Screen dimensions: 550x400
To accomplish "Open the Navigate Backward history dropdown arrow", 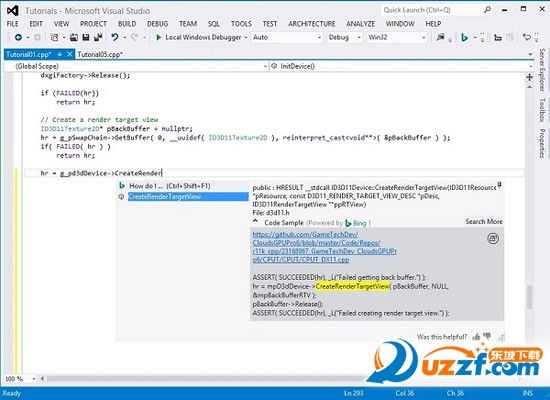I will tap(28, 37).
